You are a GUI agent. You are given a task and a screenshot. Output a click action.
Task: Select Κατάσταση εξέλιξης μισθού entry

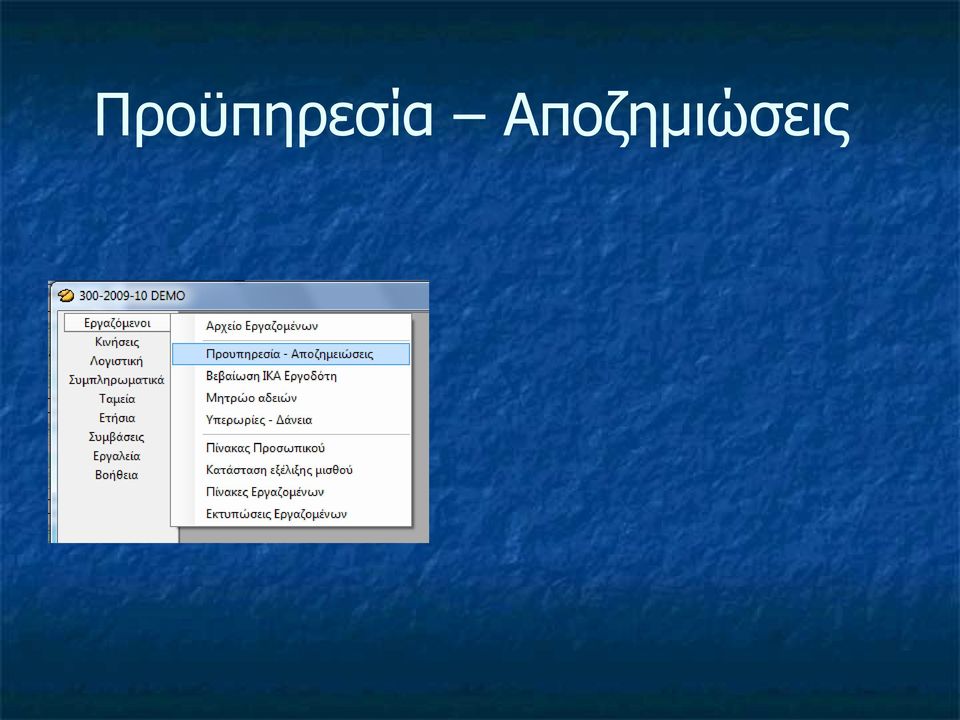pos(291,470)
